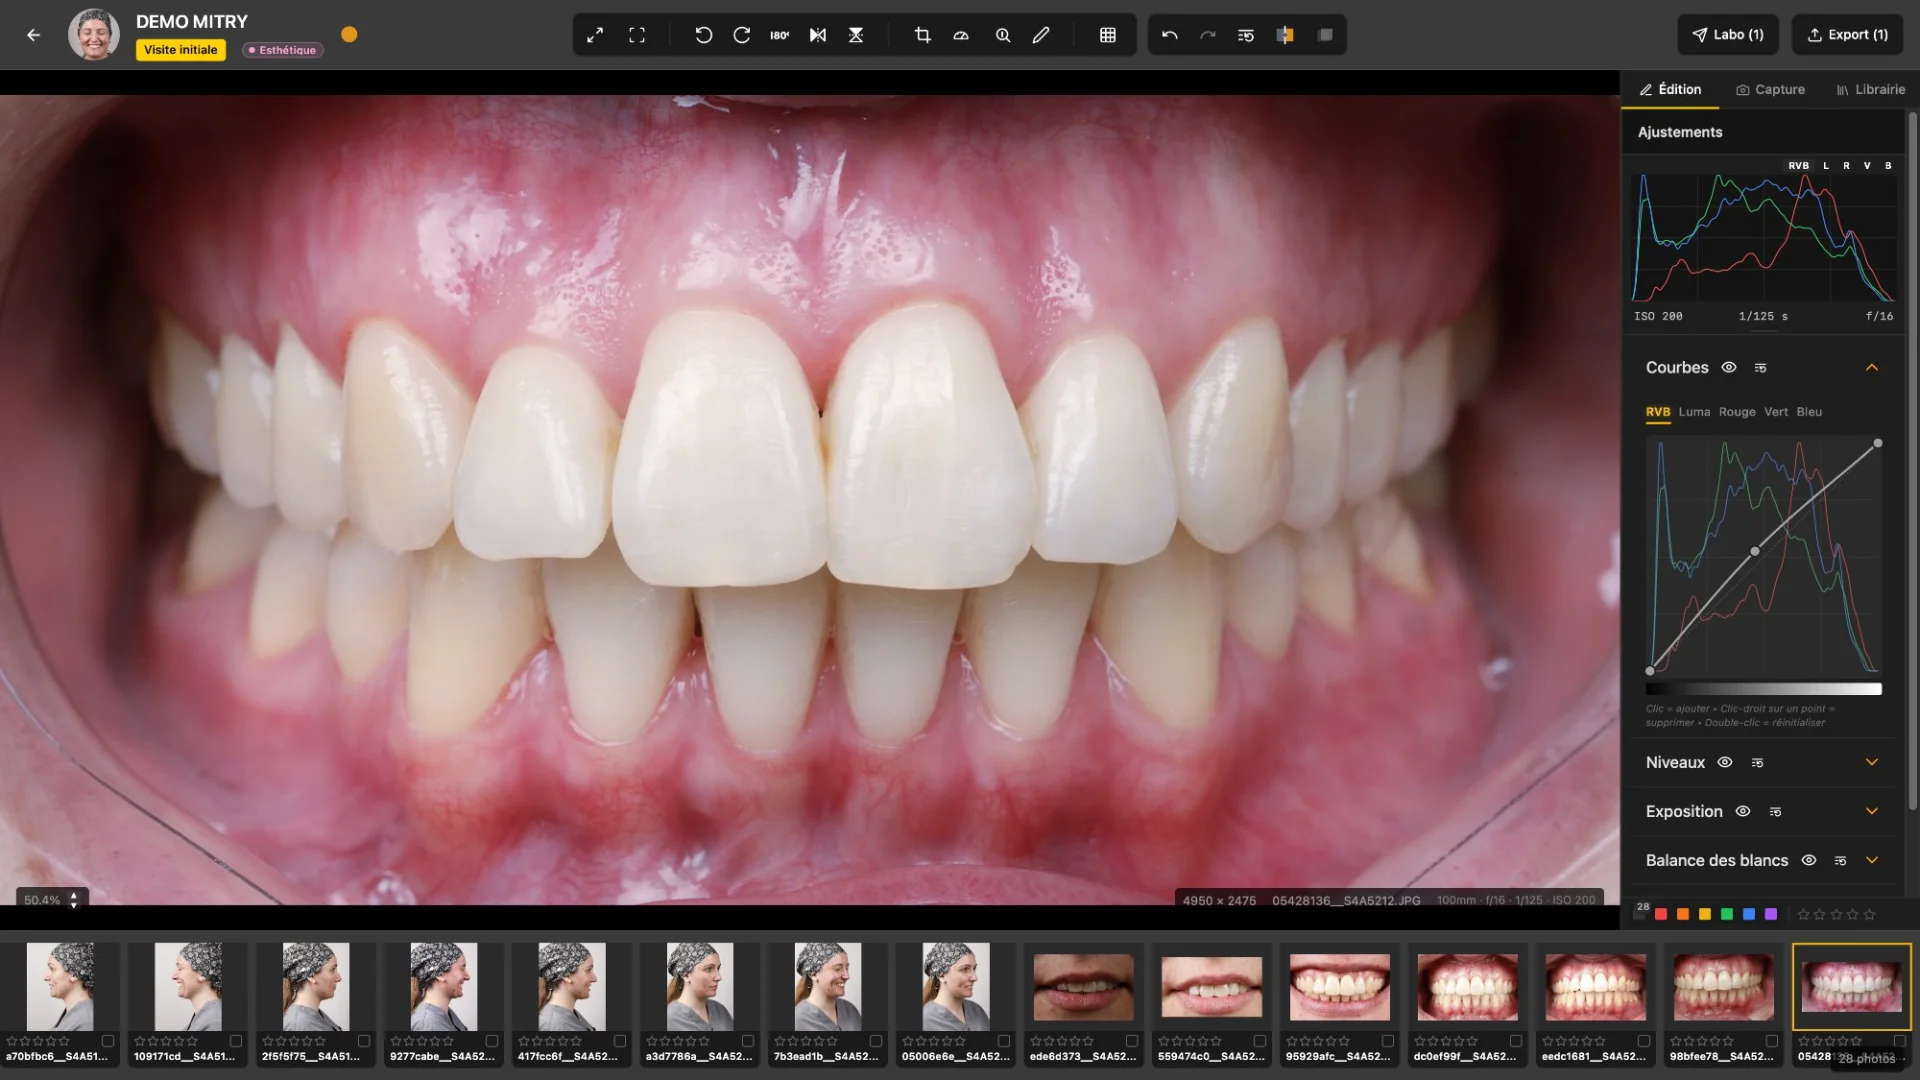The width and height of the screenshot is (1920, 1080).
Task: Open the zoom percentage stepper
Action: (x=73, y=900)
